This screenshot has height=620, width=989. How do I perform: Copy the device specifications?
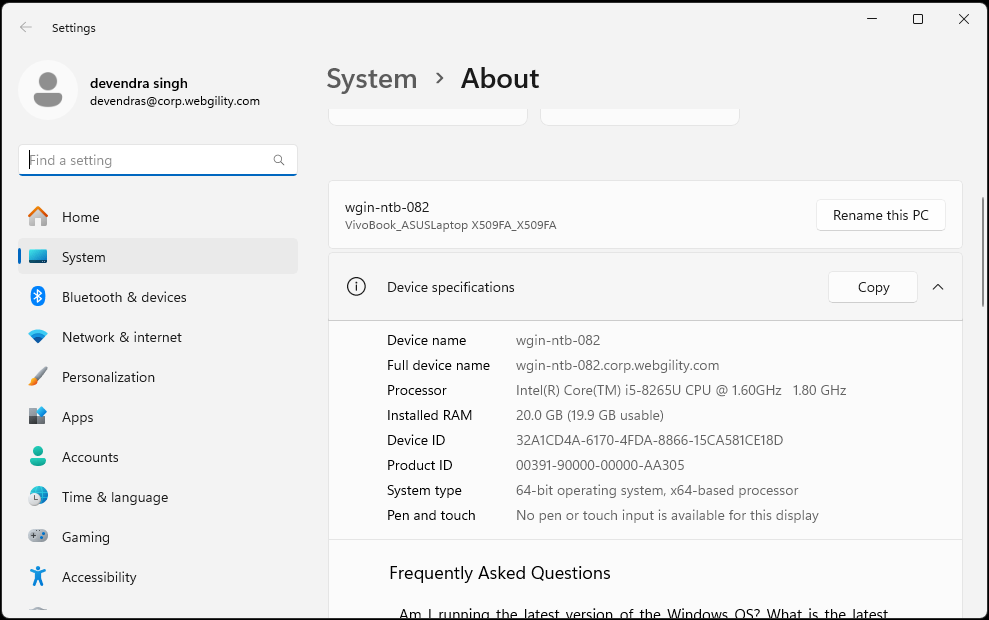(873, 287)
